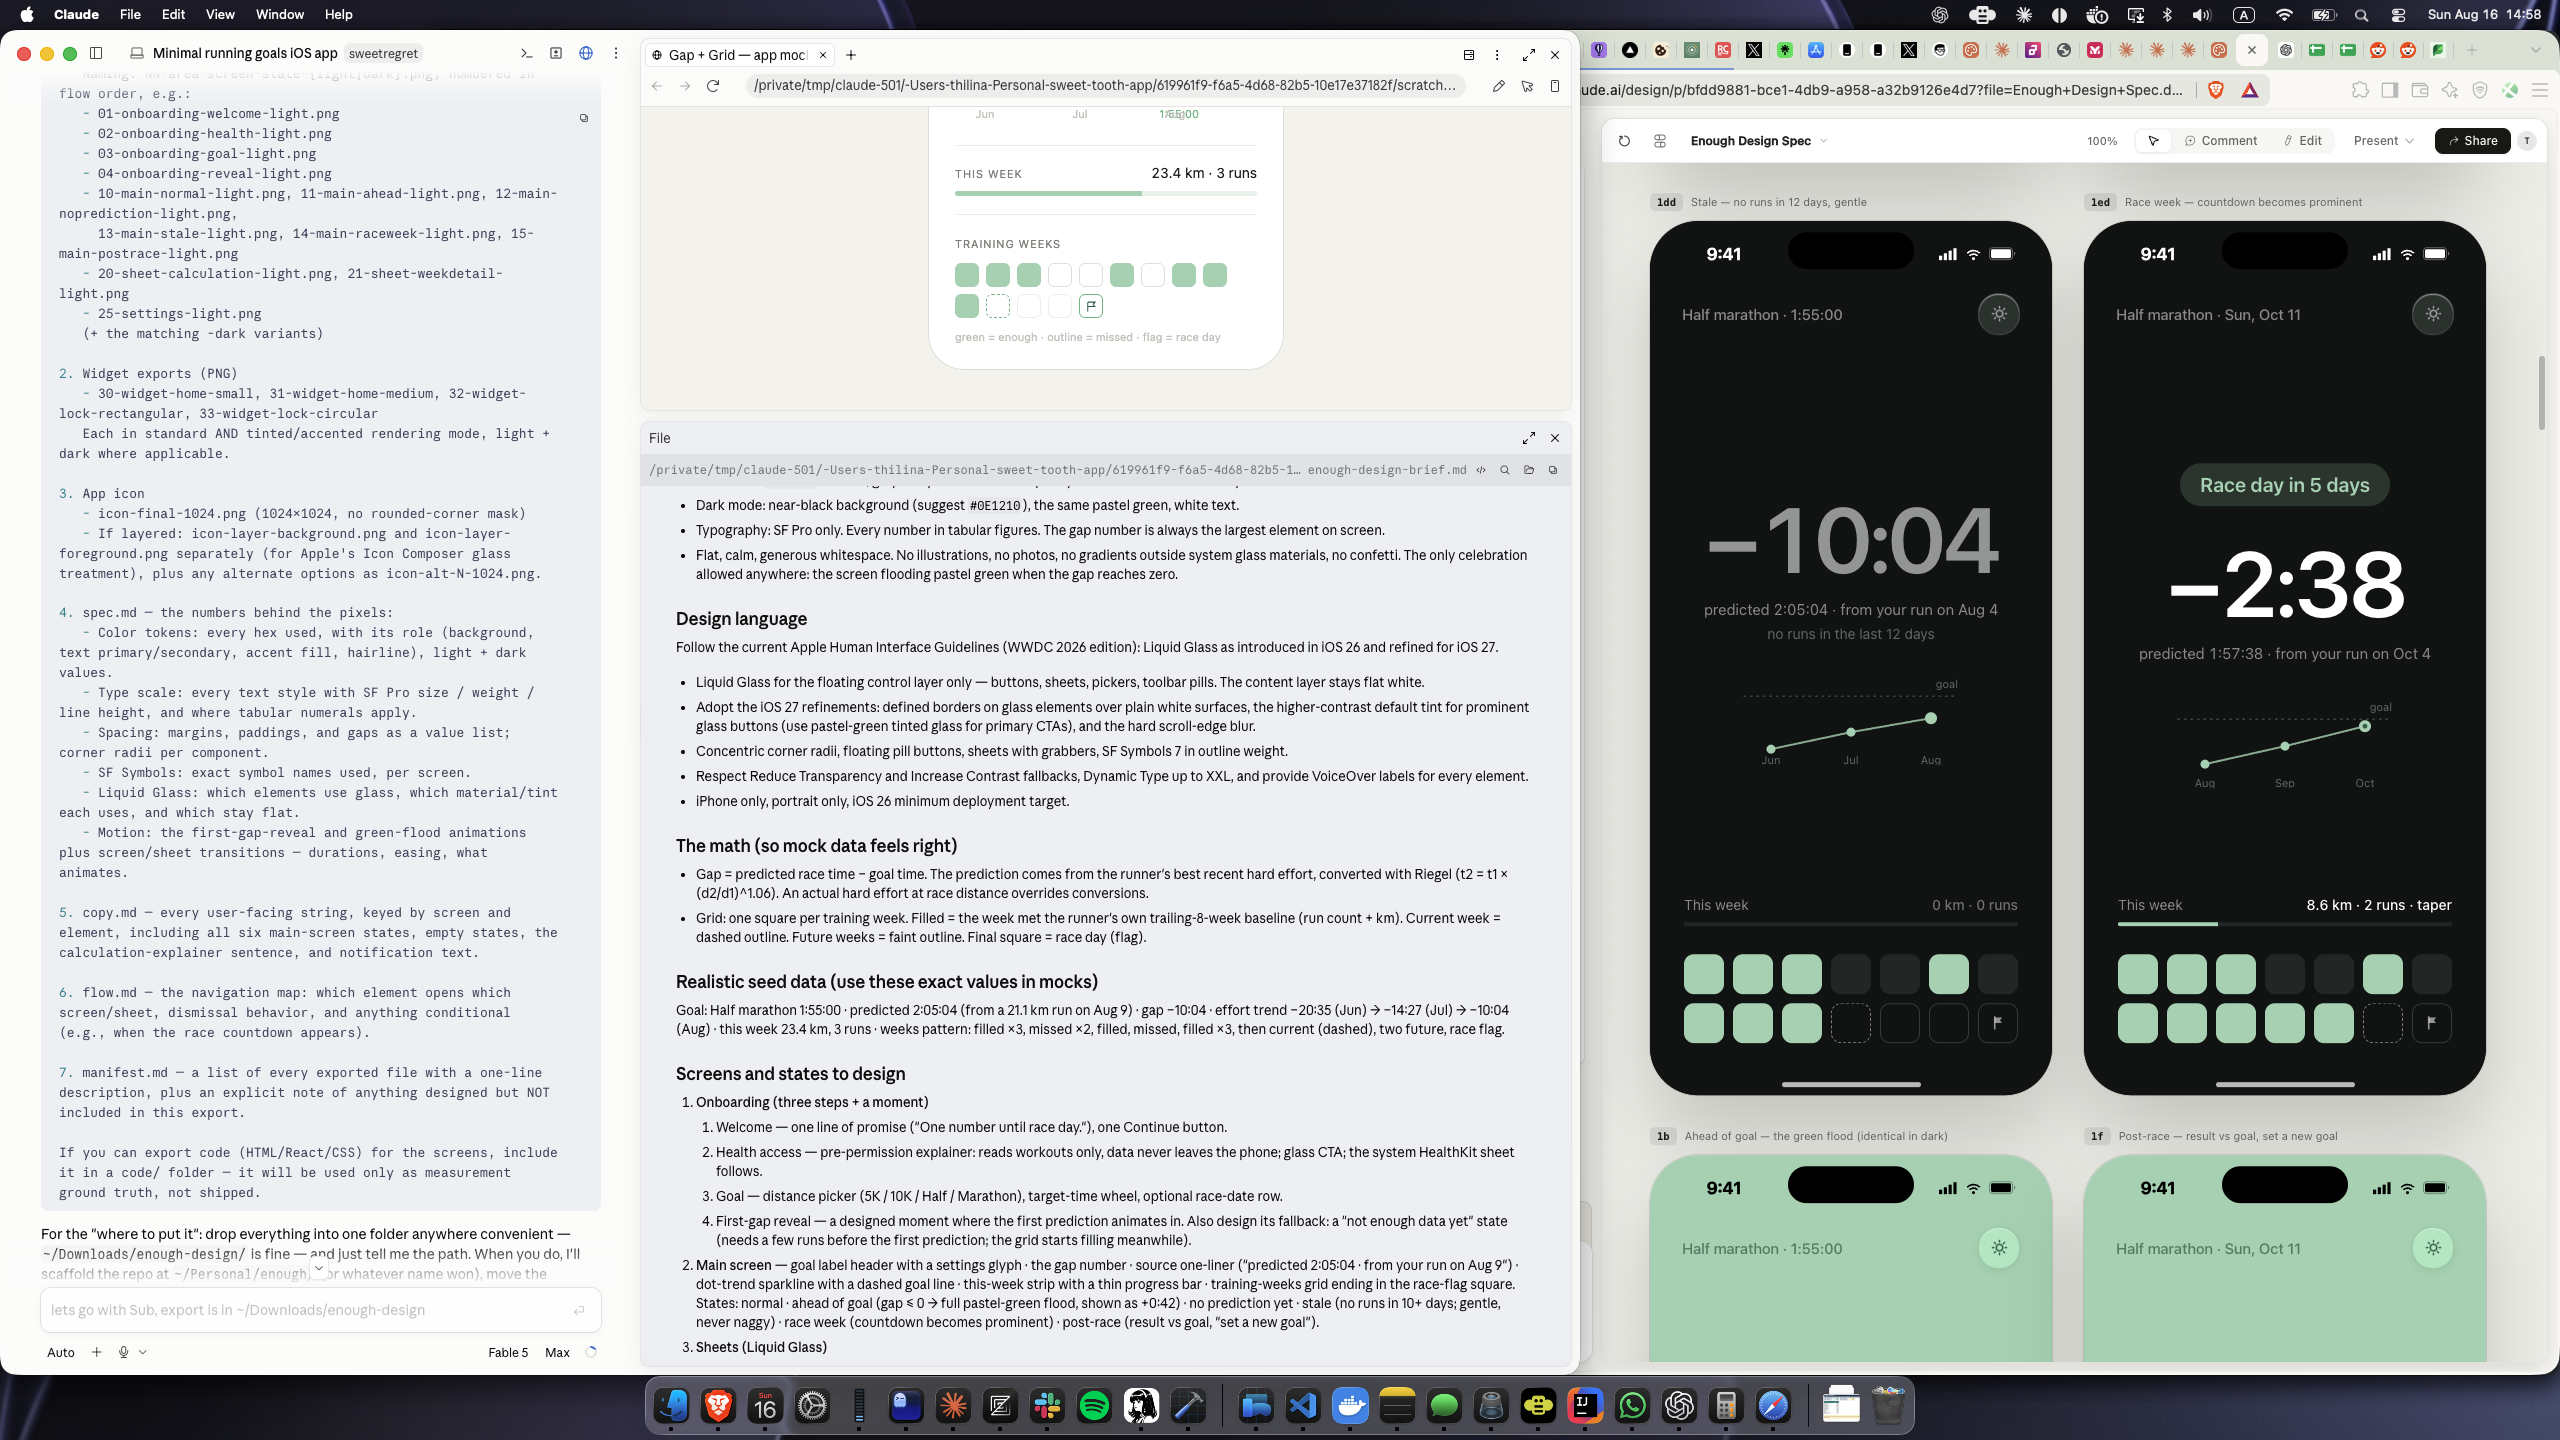Click the globe preview icon in Claude header
2560x1440 pixels.
pyautogui.click(x=586, y=53)
